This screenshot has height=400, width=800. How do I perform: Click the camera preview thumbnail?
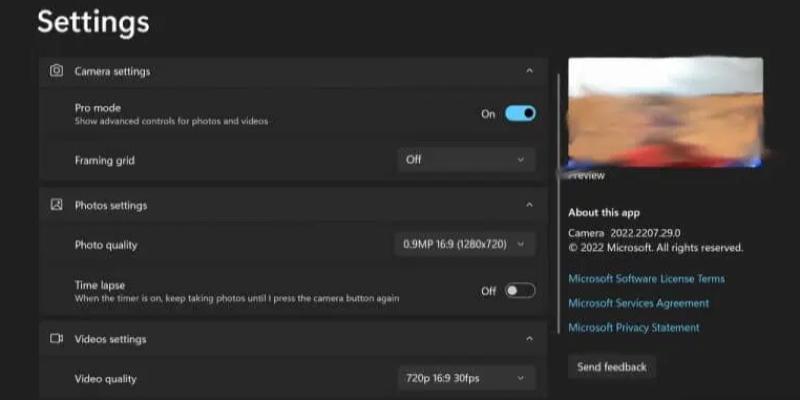click(666, 112)
